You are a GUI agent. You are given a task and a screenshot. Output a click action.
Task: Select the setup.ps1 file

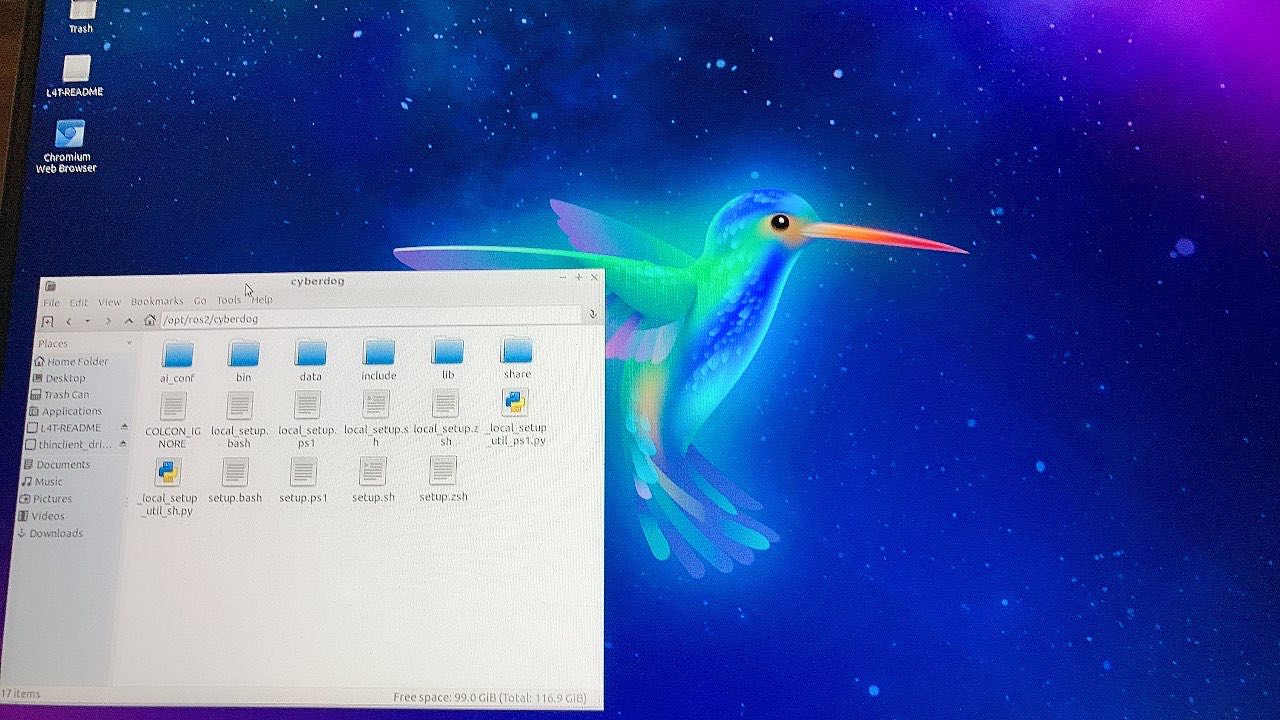(303, 480)
